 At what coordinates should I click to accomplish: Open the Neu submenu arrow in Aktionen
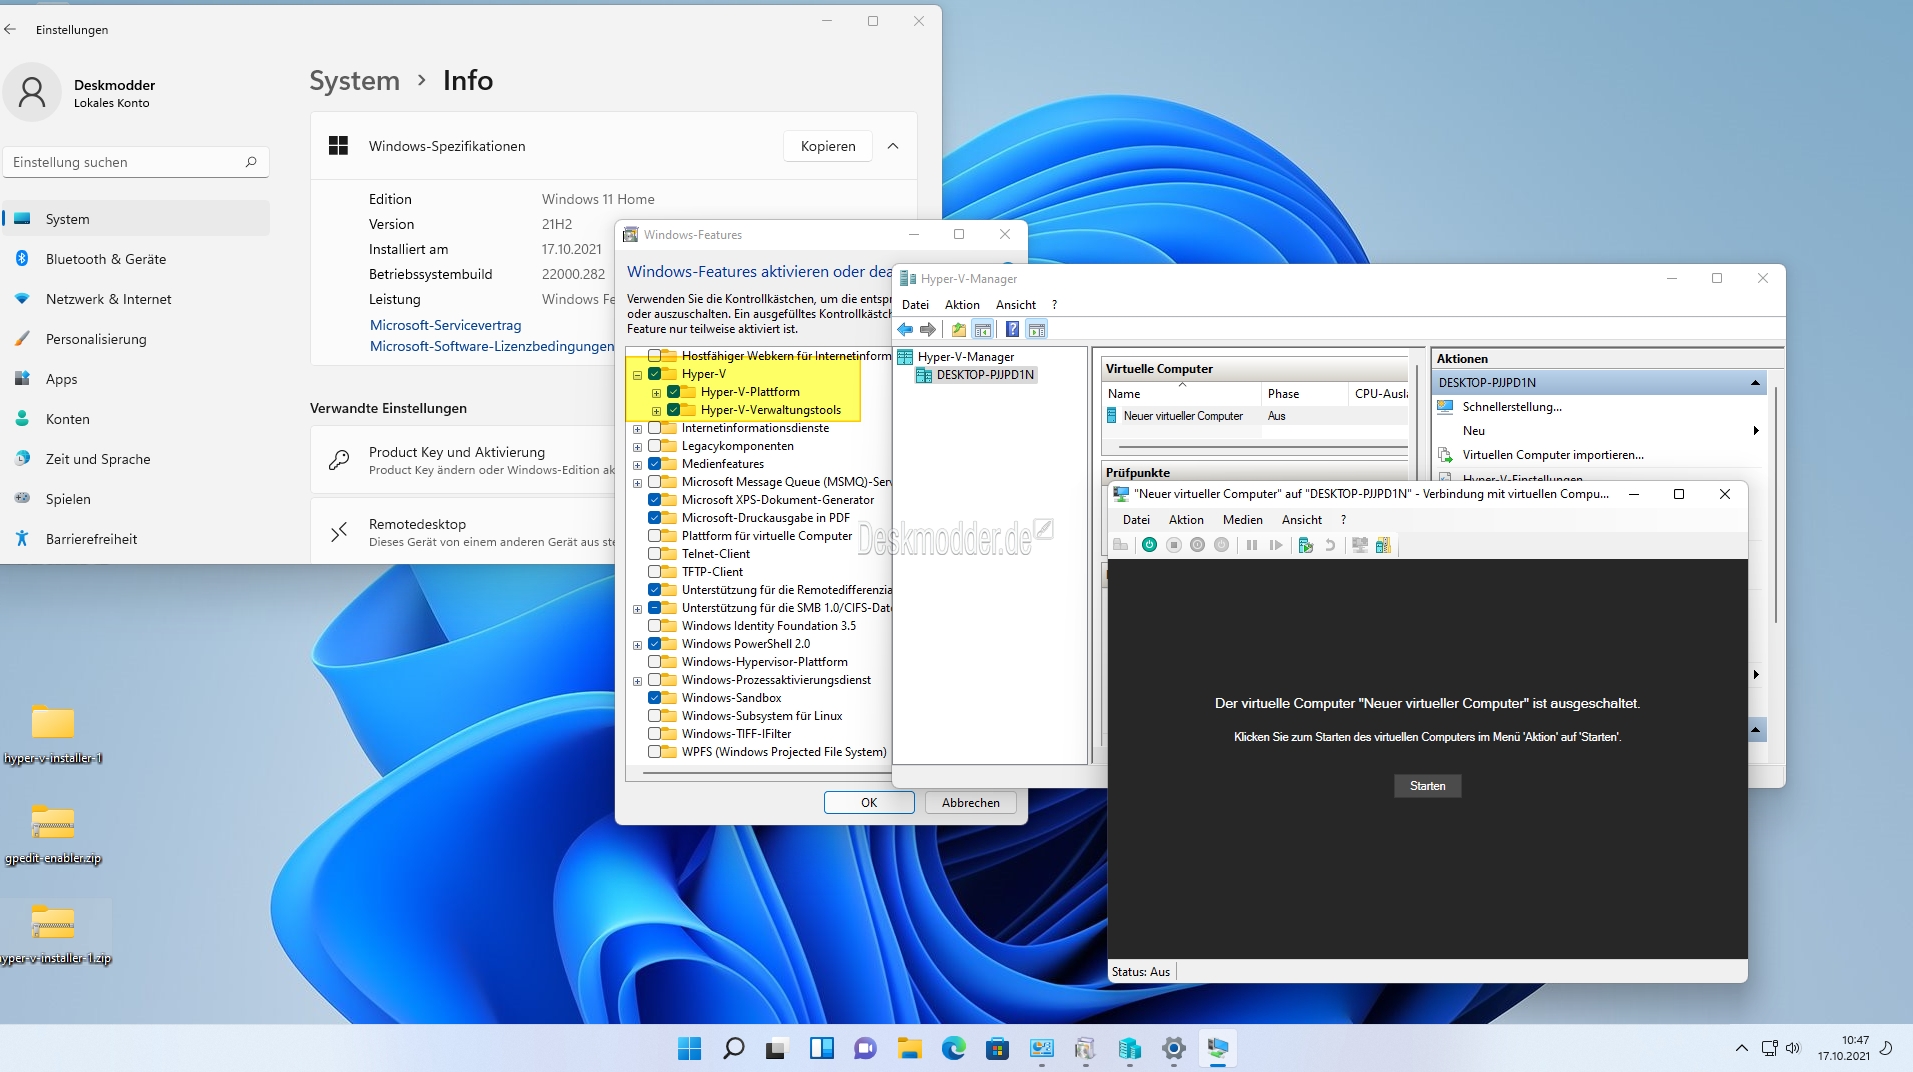coord(1755,431)
